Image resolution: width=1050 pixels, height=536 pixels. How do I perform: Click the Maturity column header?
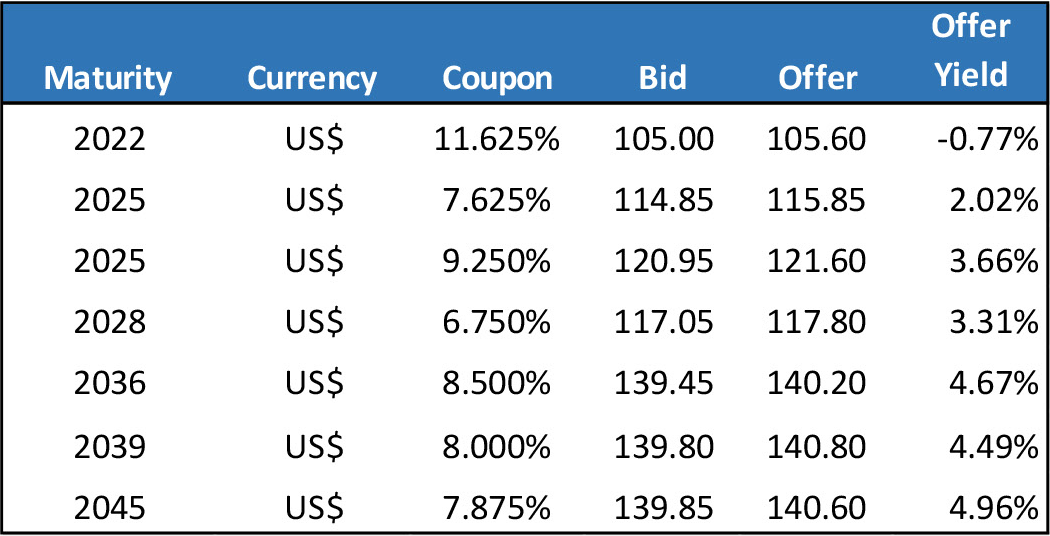(x=108, y=78)
